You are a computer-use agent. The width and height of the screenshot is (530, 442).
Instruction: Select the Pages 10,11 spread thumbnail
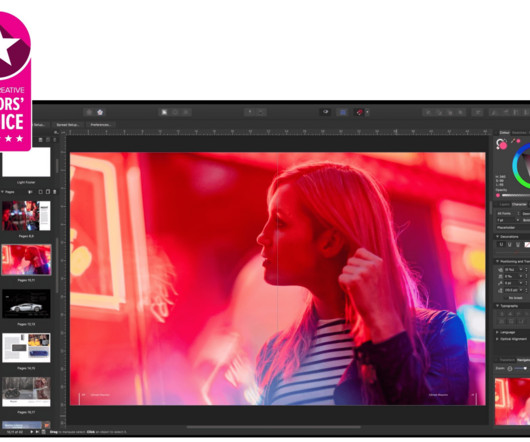point(26,260)
